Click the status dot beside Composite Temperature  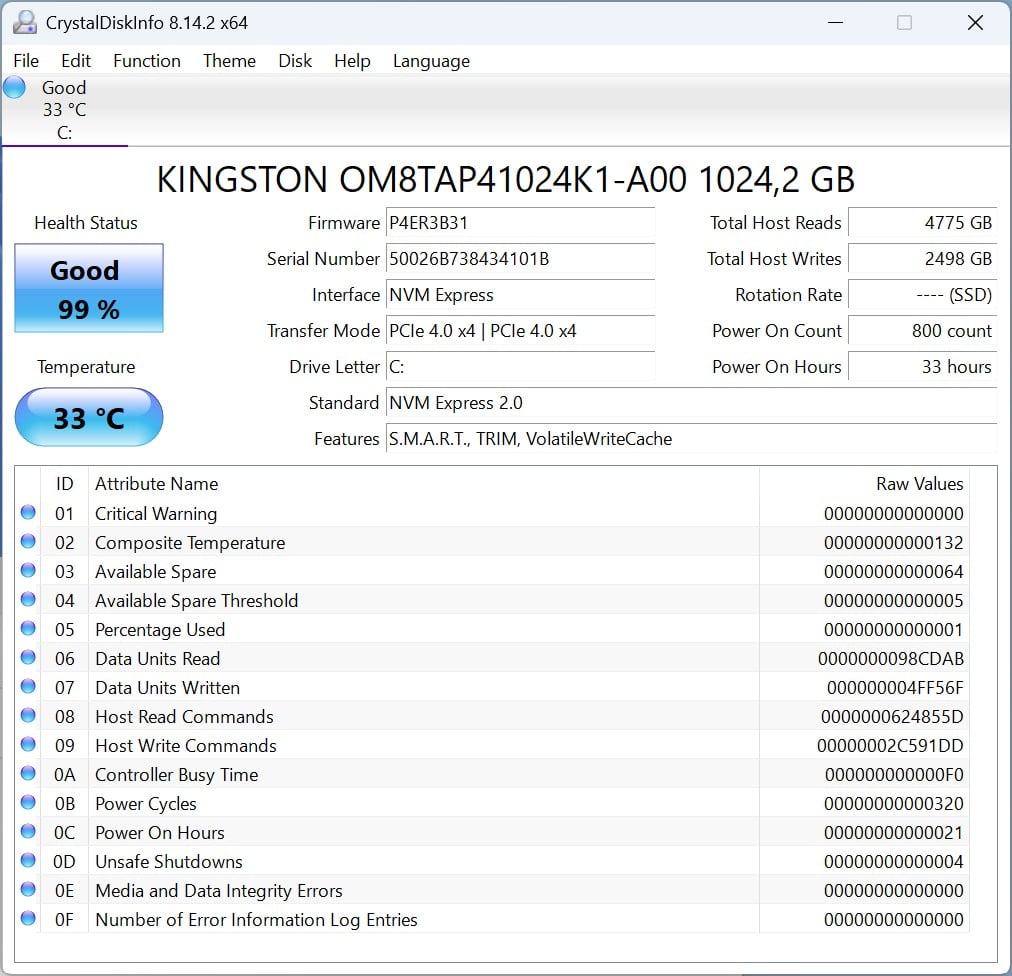[x=28, y=542]
